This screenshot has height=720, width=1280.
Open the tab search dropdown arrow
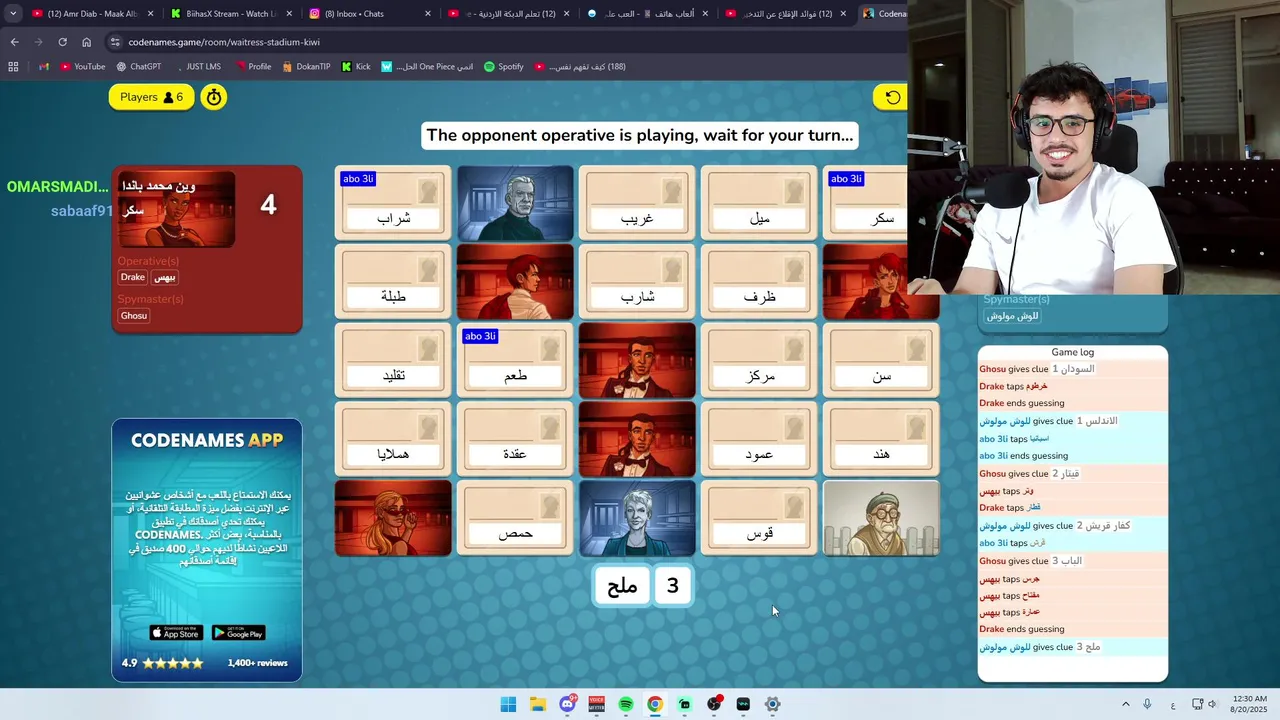point(13,14)
